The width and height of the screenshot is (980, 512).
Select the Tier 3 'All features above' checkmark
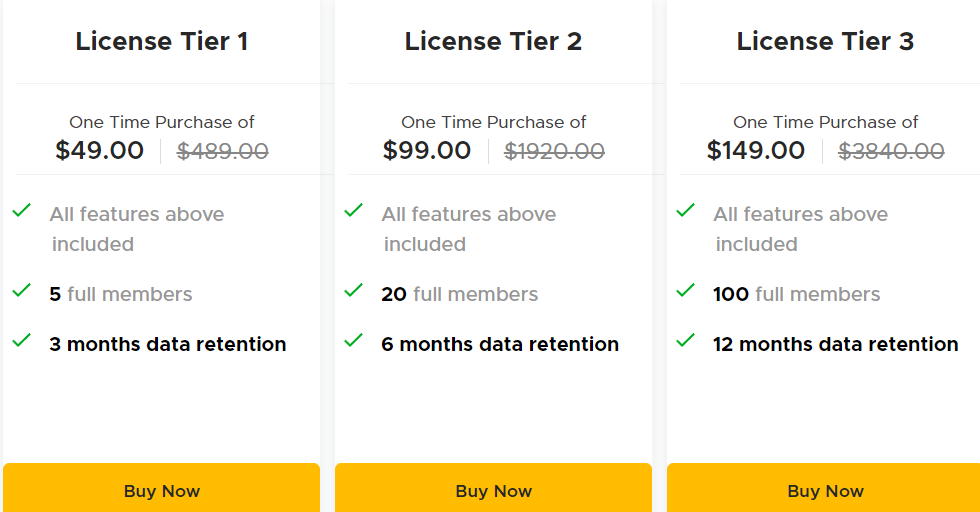click(686, 211)
